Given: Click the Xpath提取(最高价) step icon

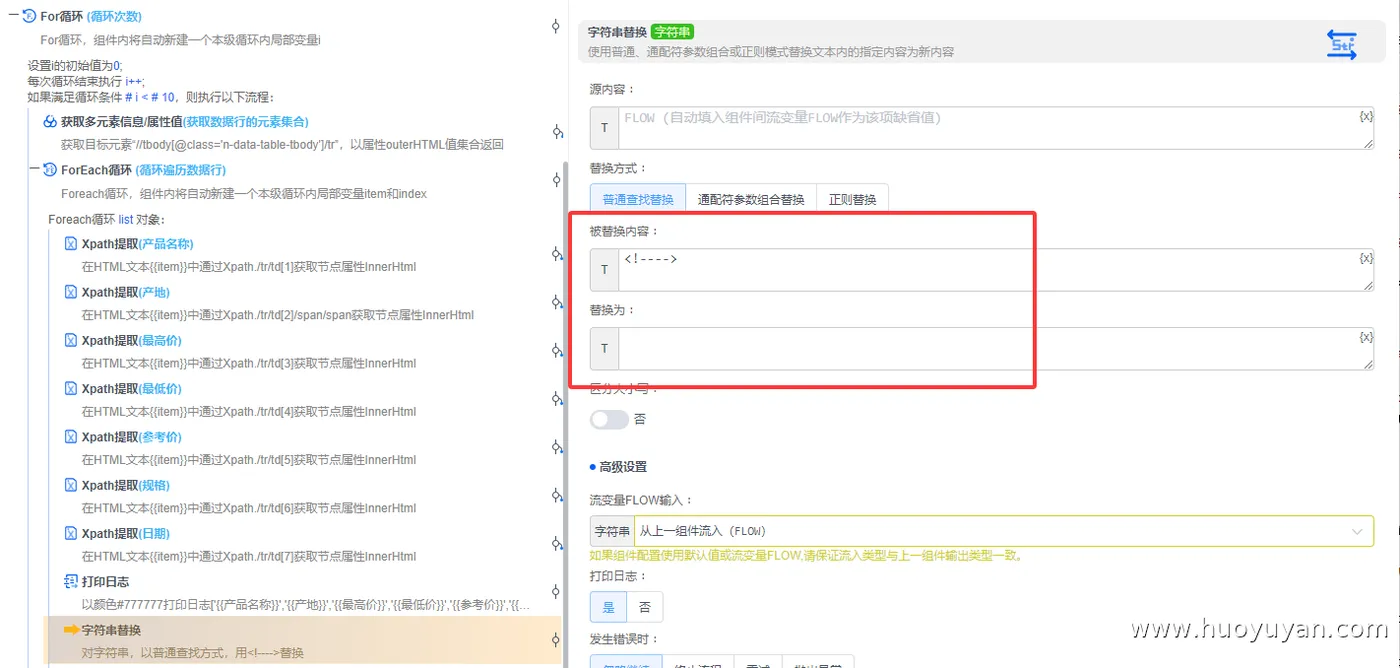Looking at the screenshot, I should 71,340.
